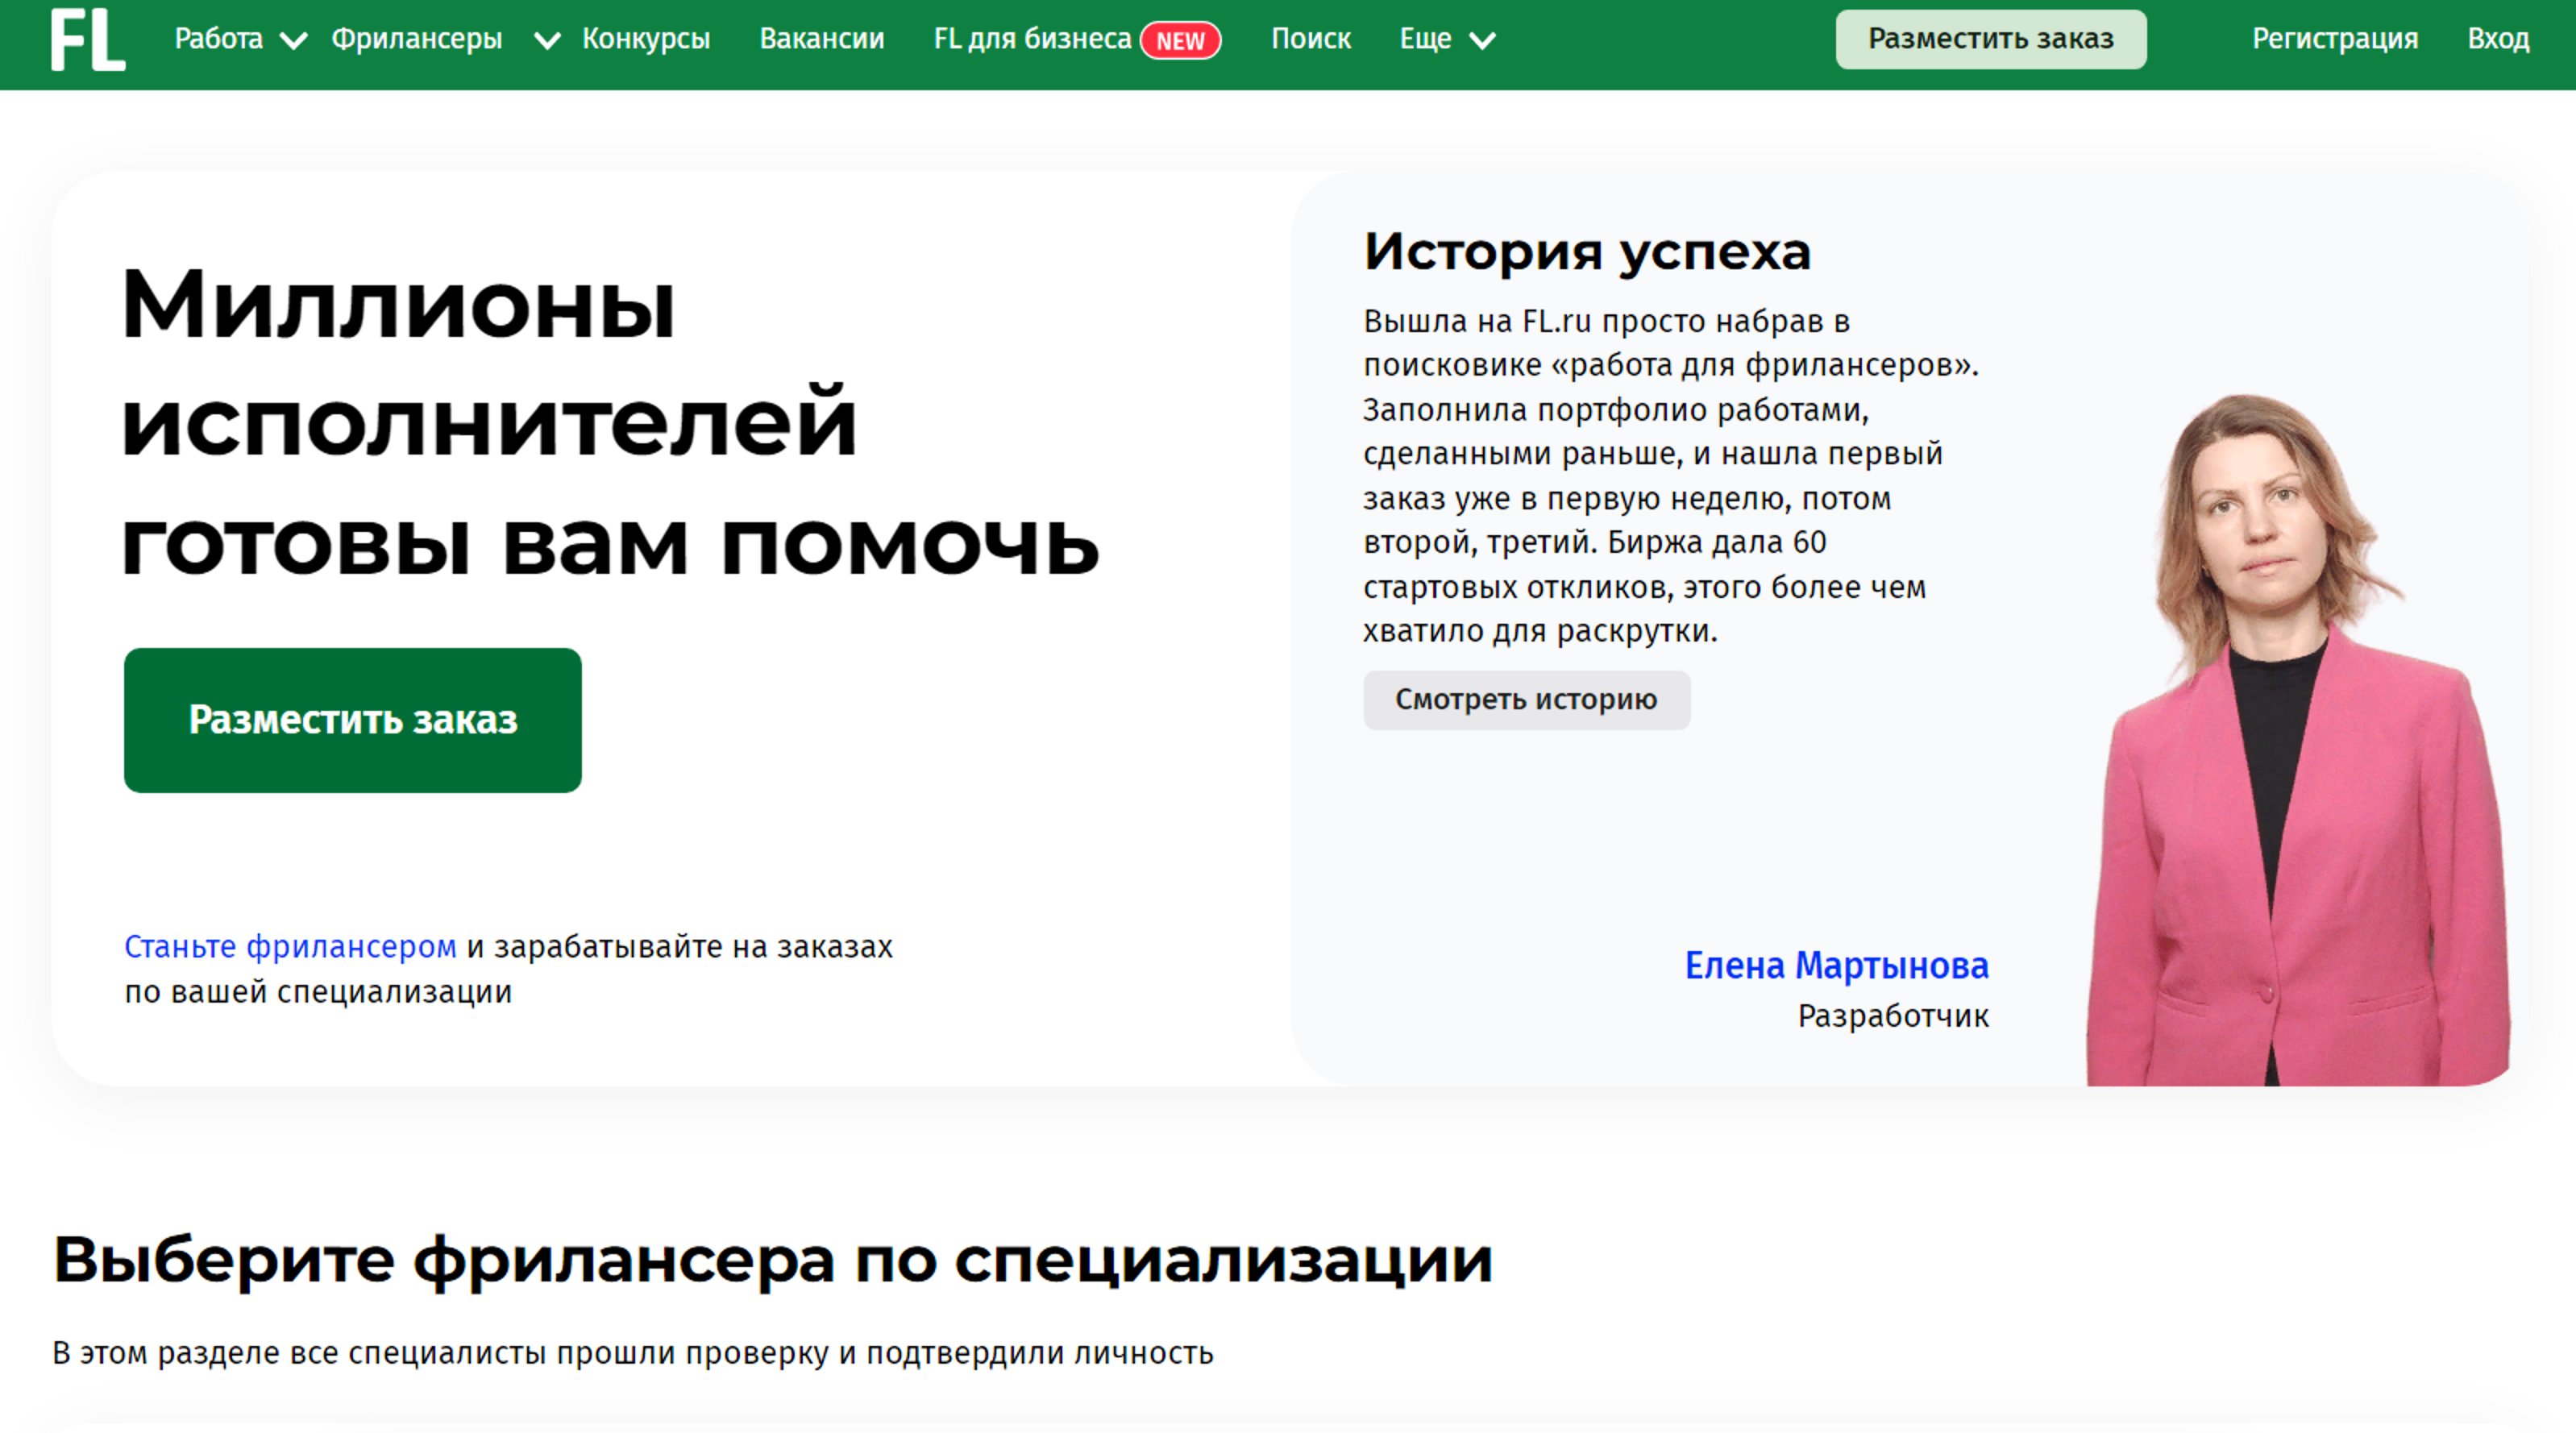This screenshot has height=1433, width=2576.
Task: Click the red NEW badge
Action: (1180, 41)
